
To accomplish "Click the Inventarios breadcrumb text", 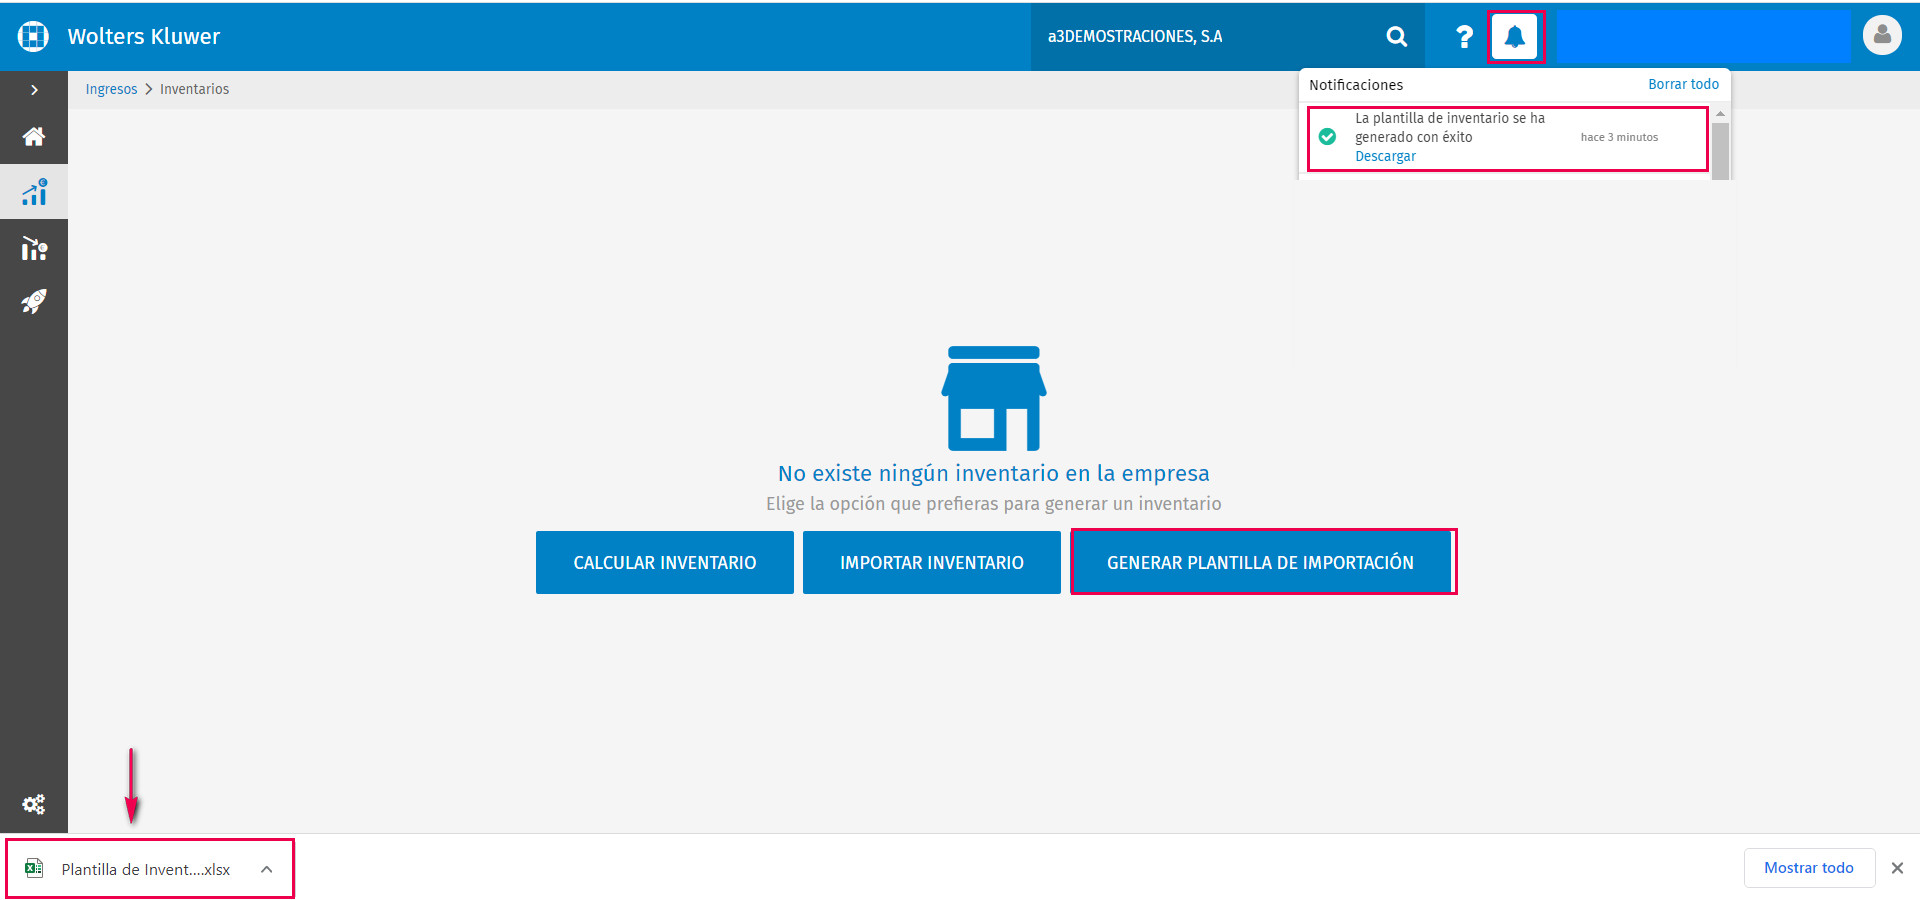I will tap(194, 89).
